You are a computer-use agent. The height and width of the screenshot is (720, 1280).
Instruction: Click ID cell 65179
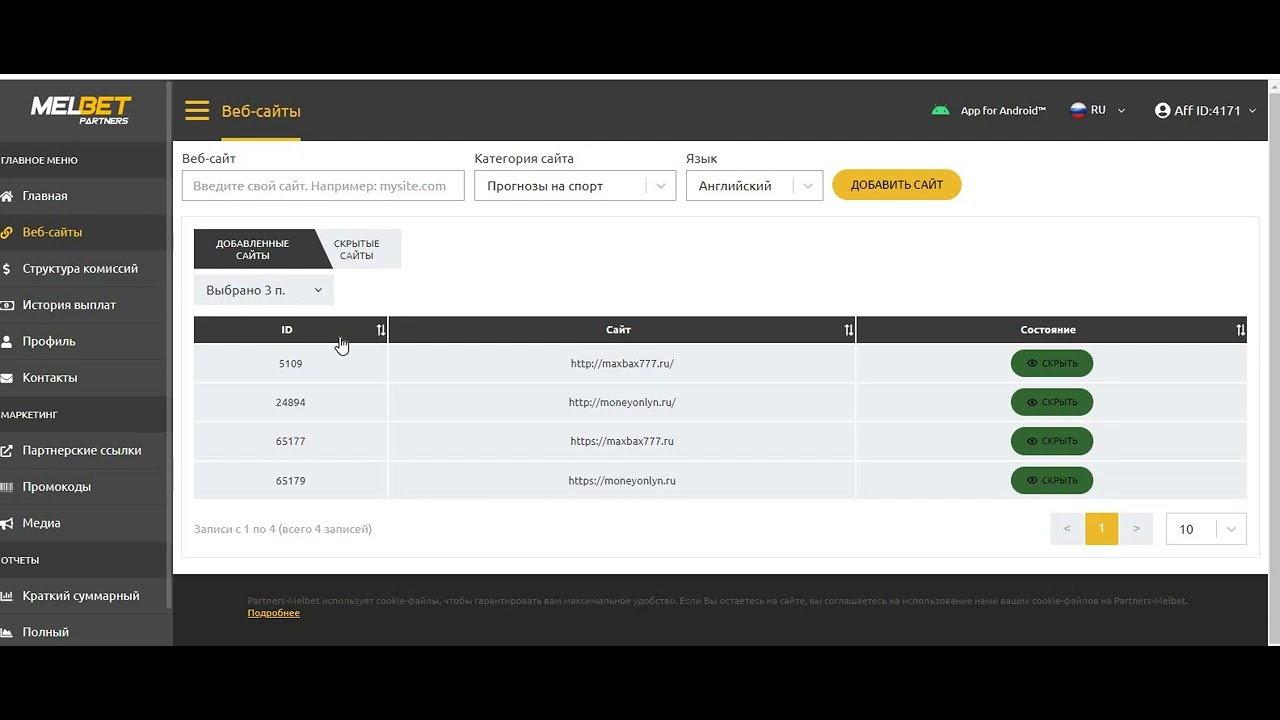290,481
